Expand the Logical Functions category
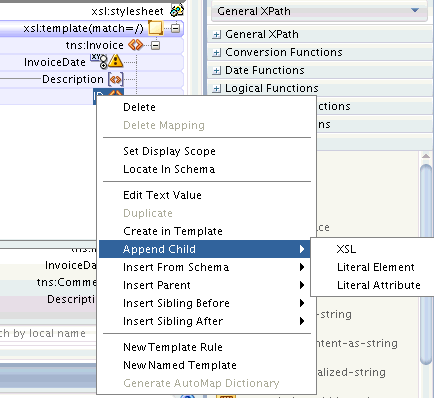The width and height of the screenshot is (434, 398). tap(216, 88)
